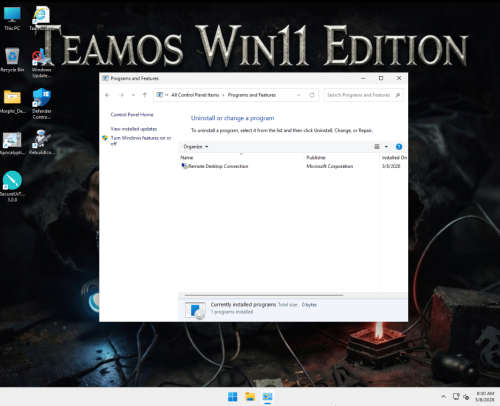Go up one level with the up arrow
This screenshot has height=406, width=500.
coord(145,95)
